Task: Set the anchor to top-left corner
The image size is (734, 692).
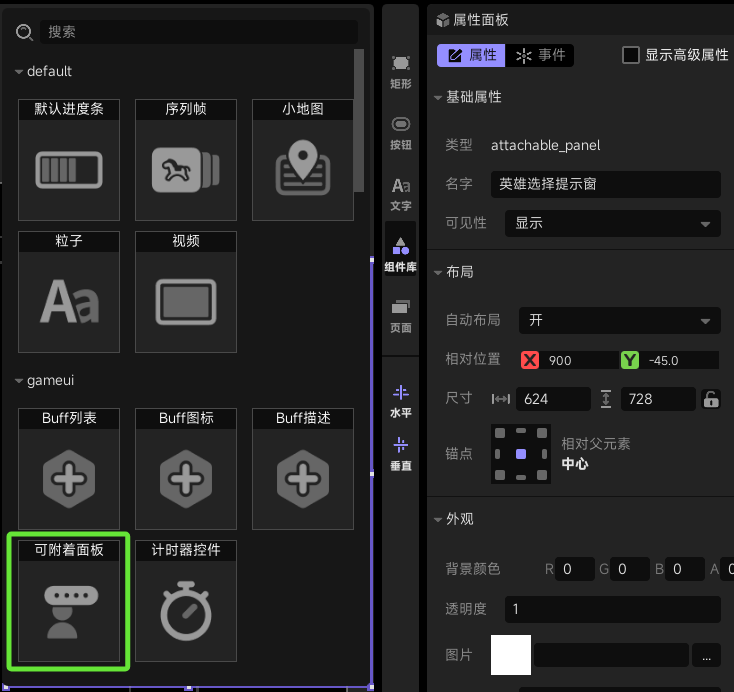Action: point(500,433)
